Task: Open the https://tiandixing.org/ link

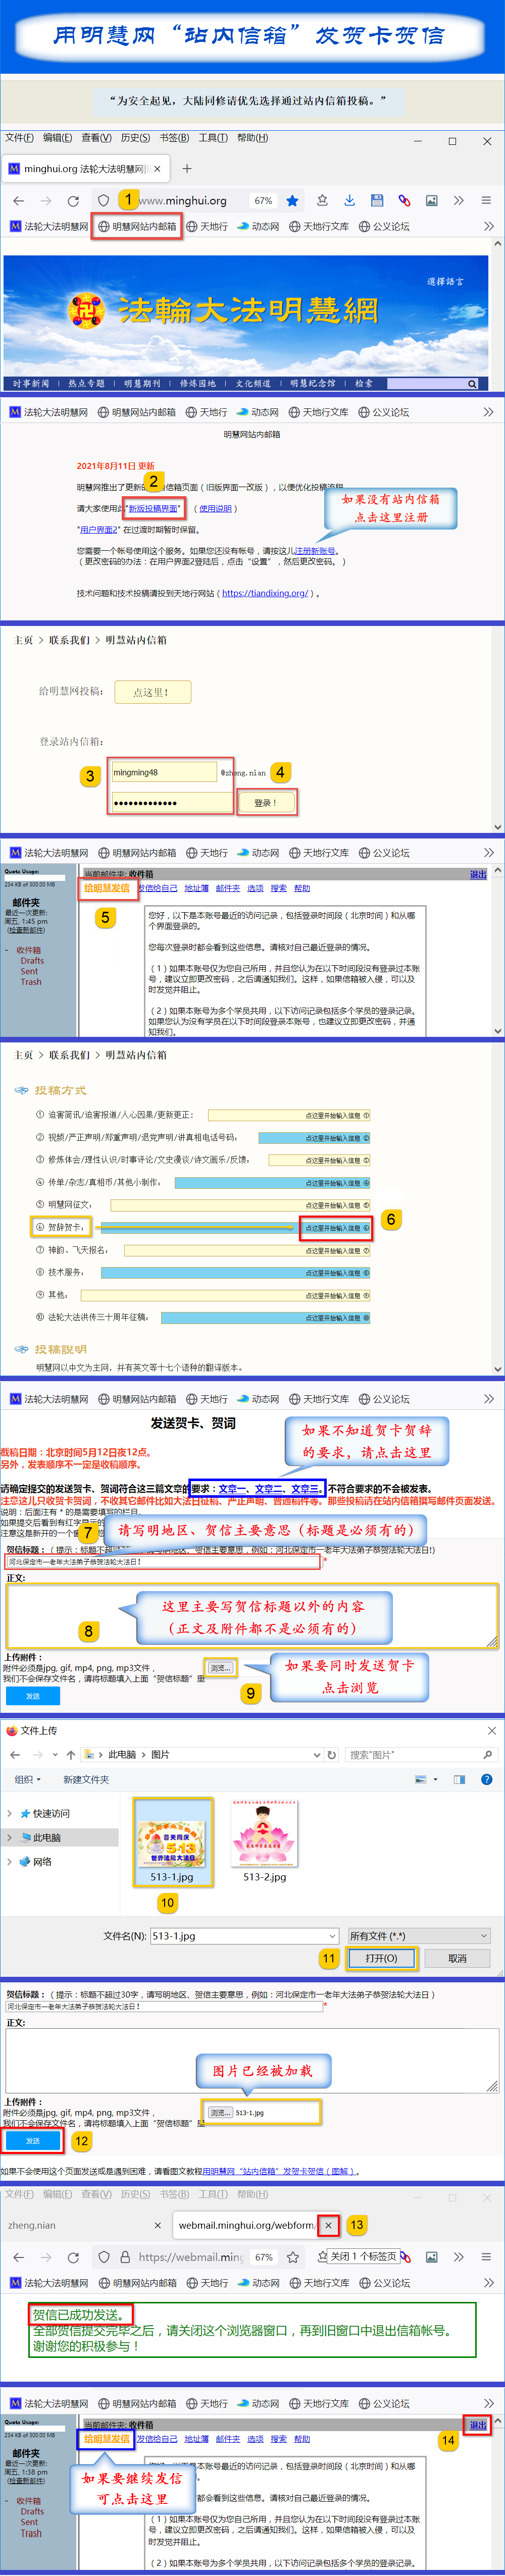Action: coord(265,593)
